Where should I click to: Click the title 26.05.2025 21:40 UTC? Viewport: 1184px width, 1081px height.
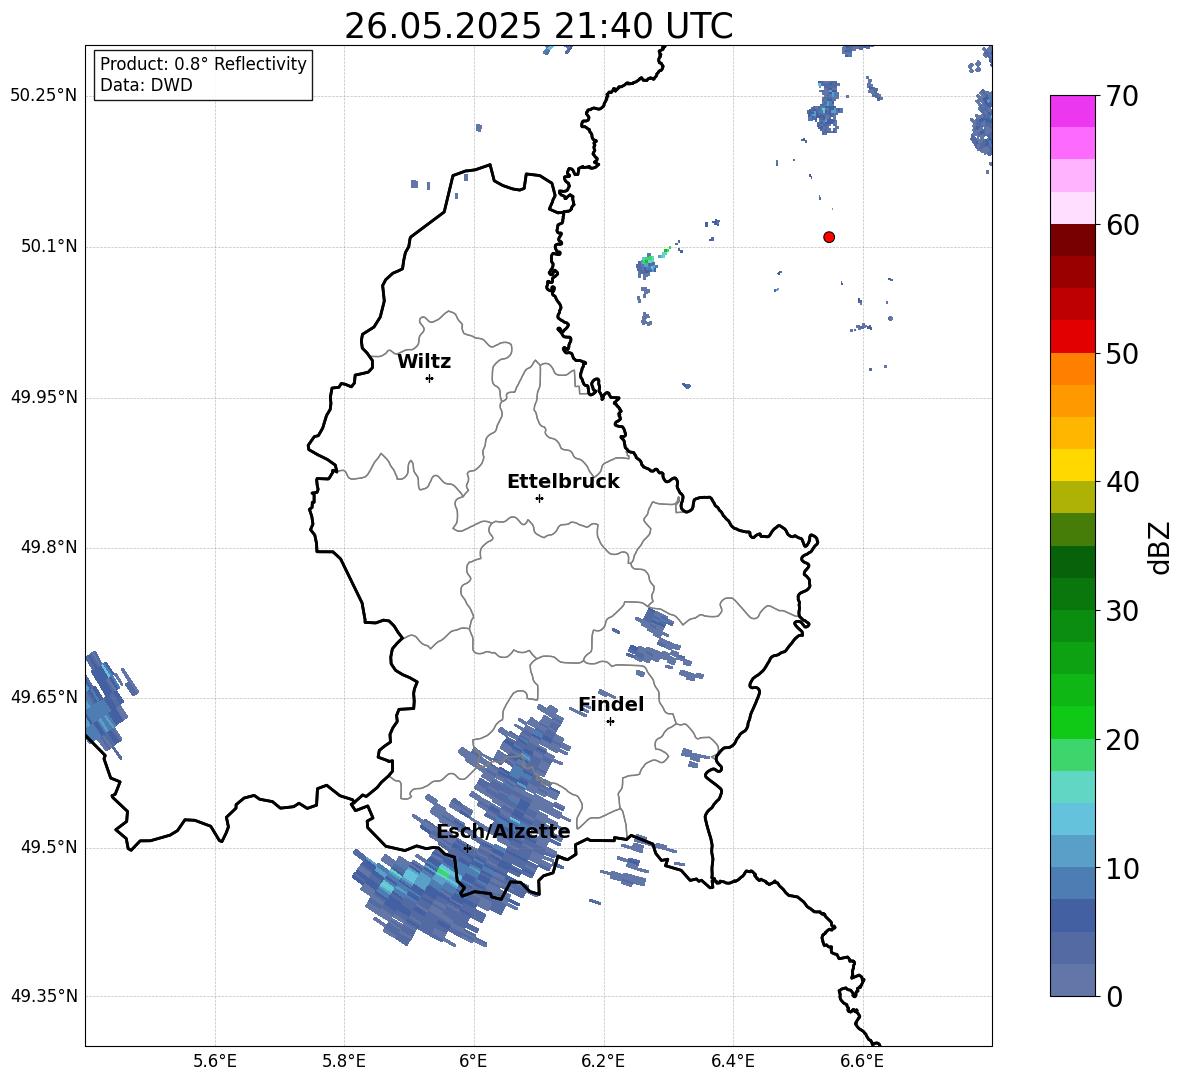[538, 26]
